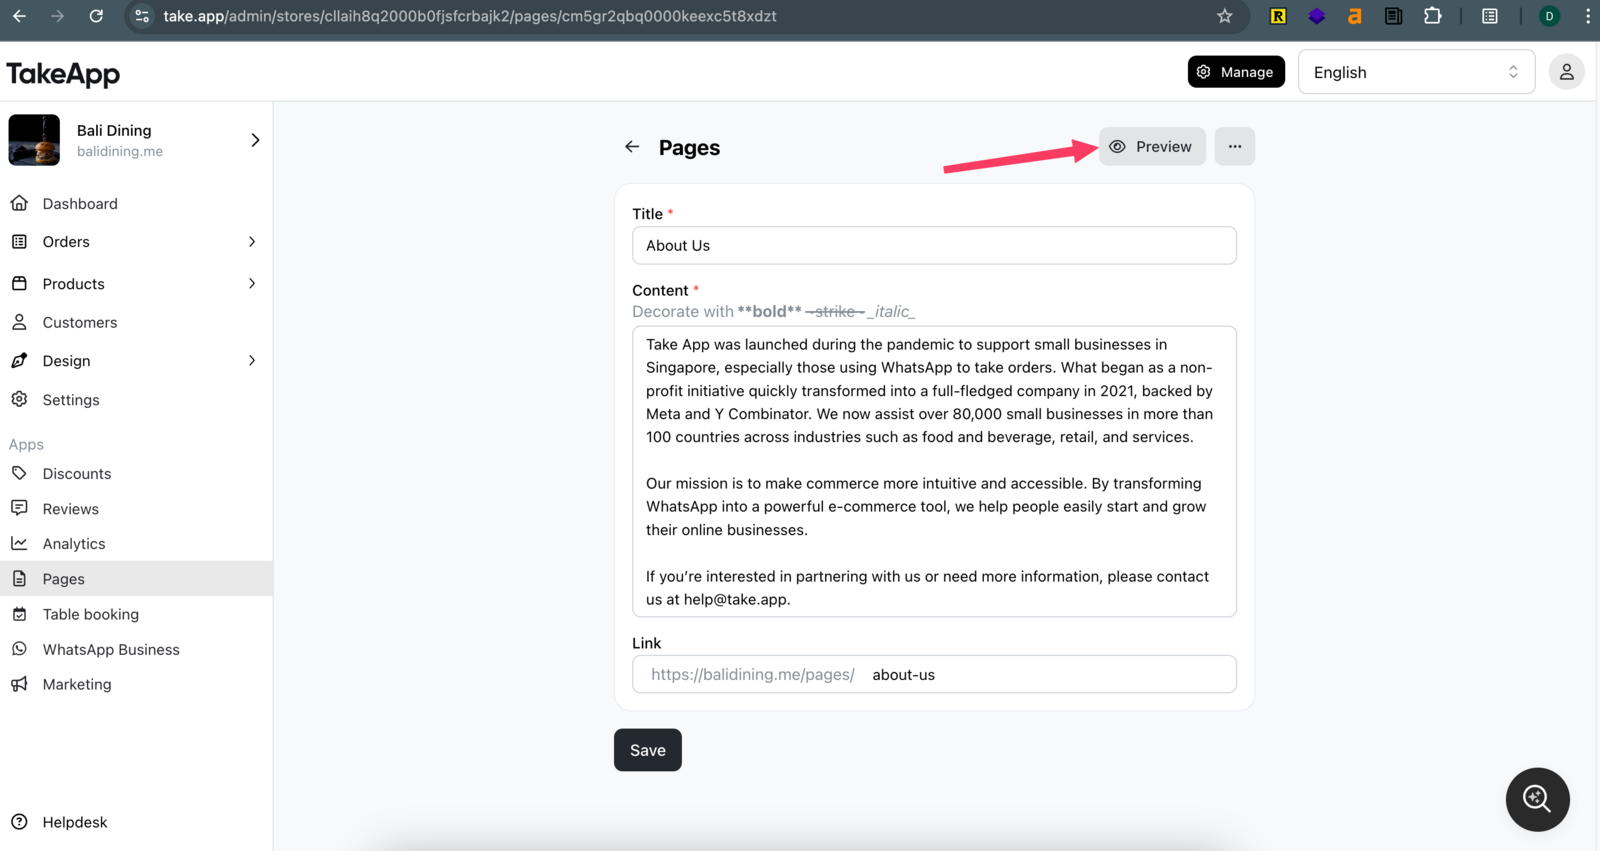Click the TakeApp logo

[x=63, y=74]
